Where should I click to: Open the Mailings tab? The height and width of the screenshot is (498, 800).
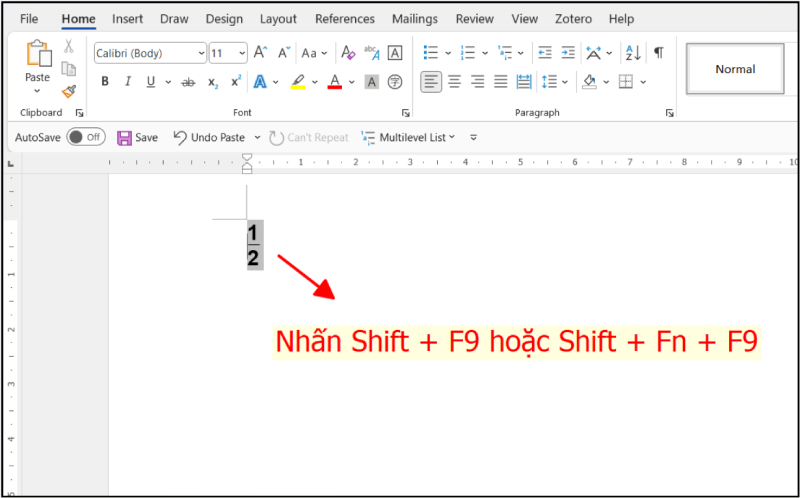tap(415, 19)
